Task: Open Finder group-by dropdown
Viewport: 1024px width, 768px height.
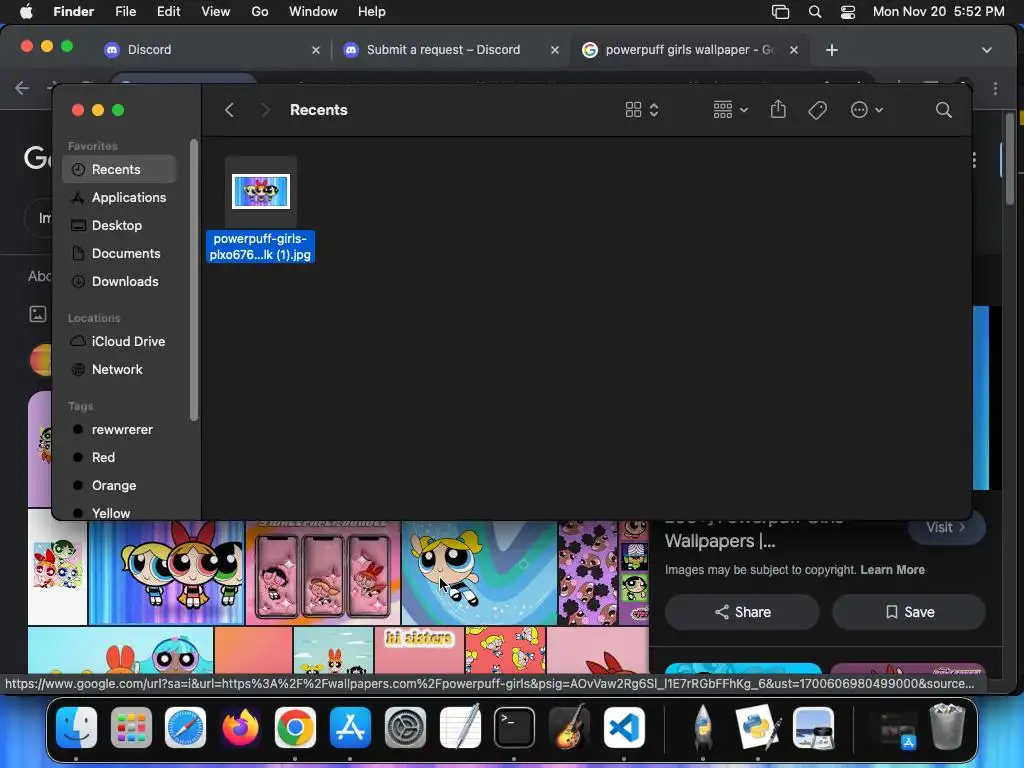Action: pyautogui.click(x=730, y=110)
